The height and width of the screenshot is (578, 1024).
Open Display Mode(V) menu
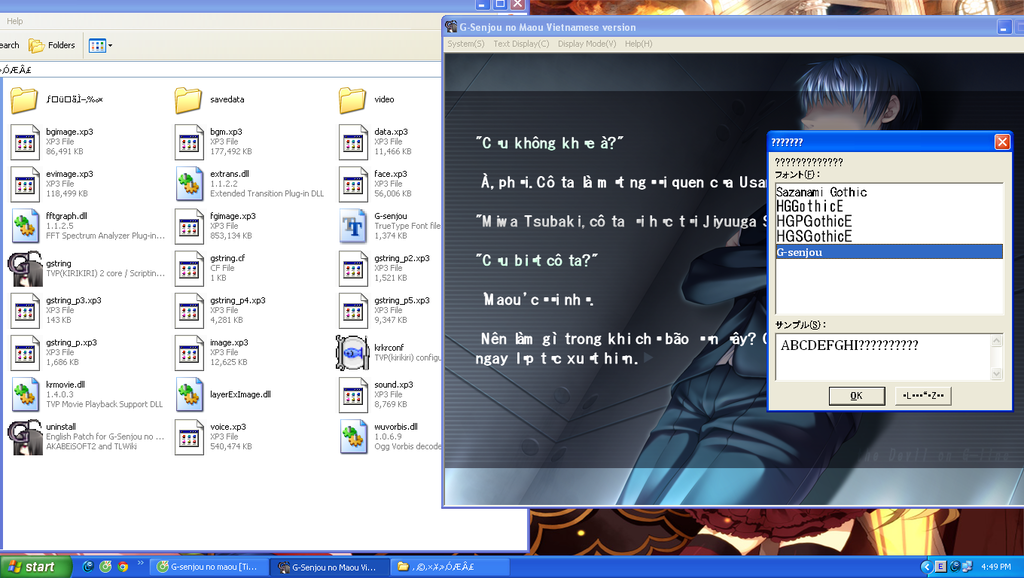coord(586,44)
